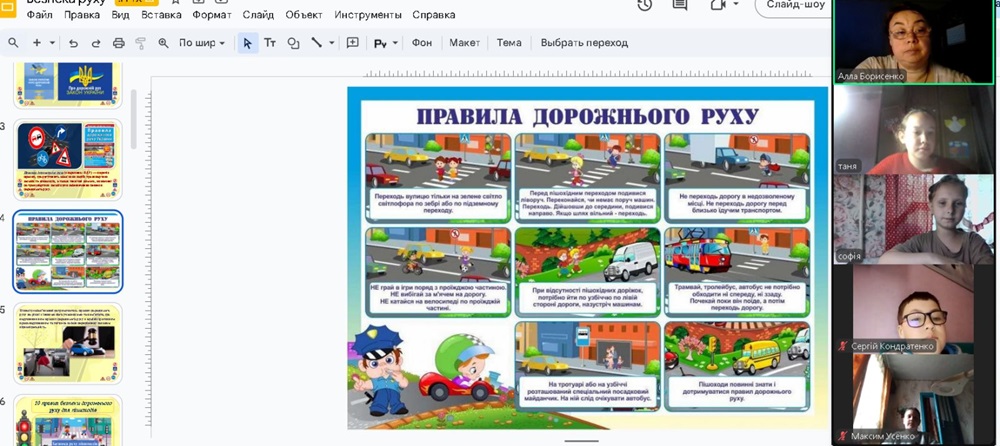Undo the last action
Screen dimensions: 1000x446
73,43
